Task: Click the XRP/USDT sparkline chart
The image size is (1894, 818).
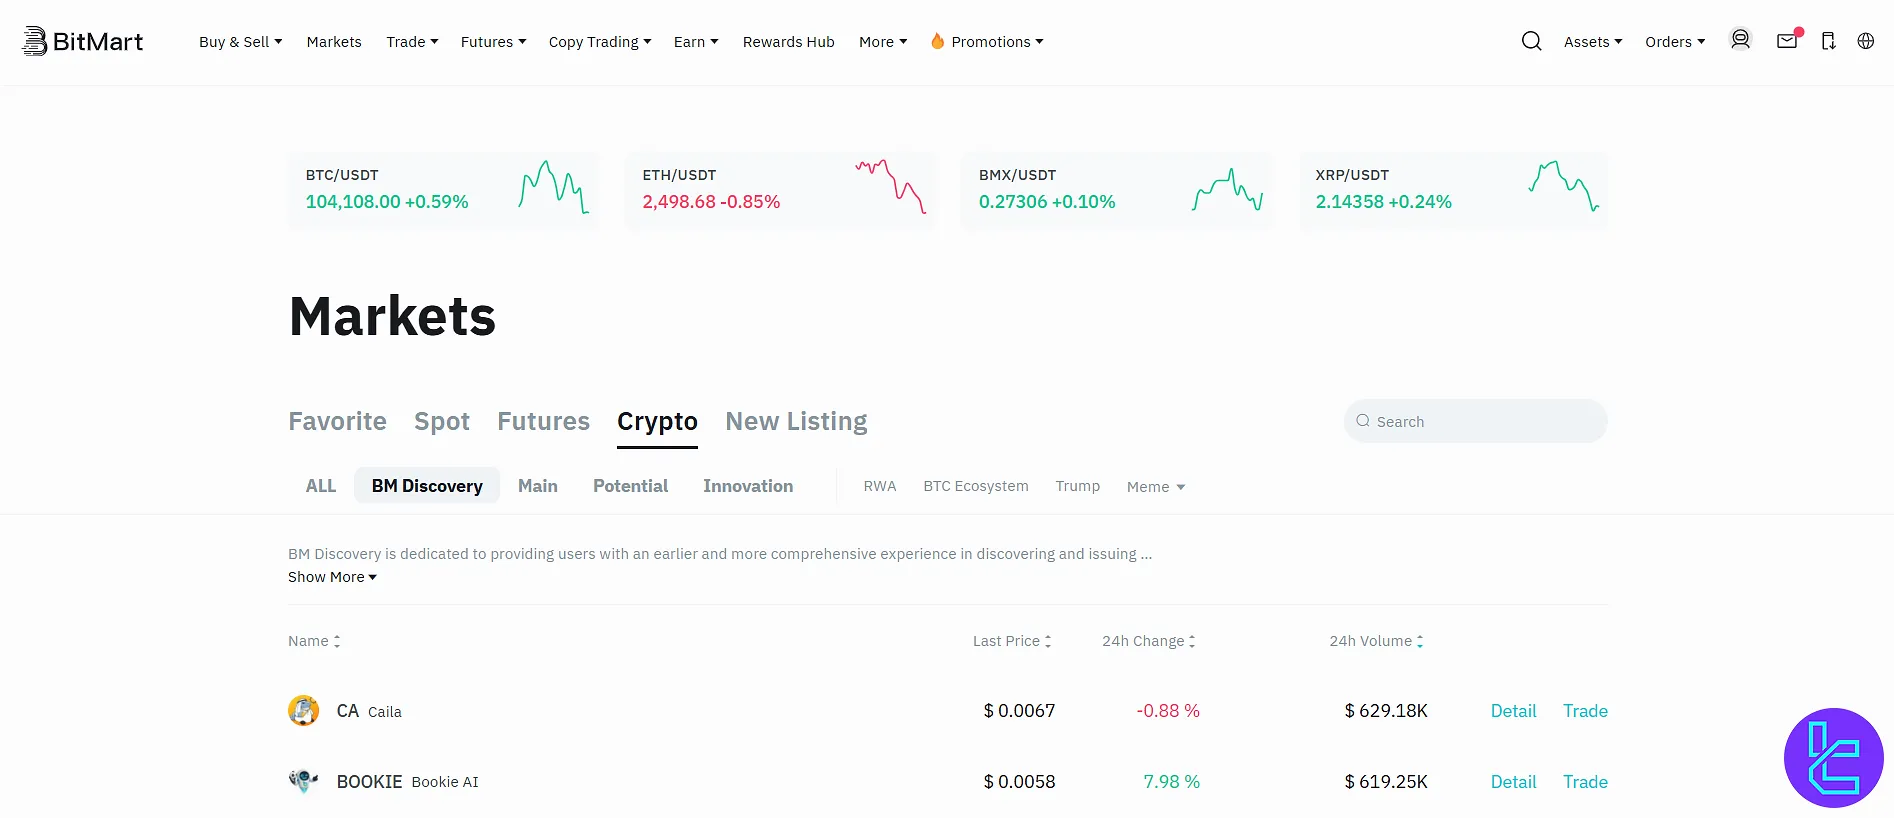Action: 1564,186
